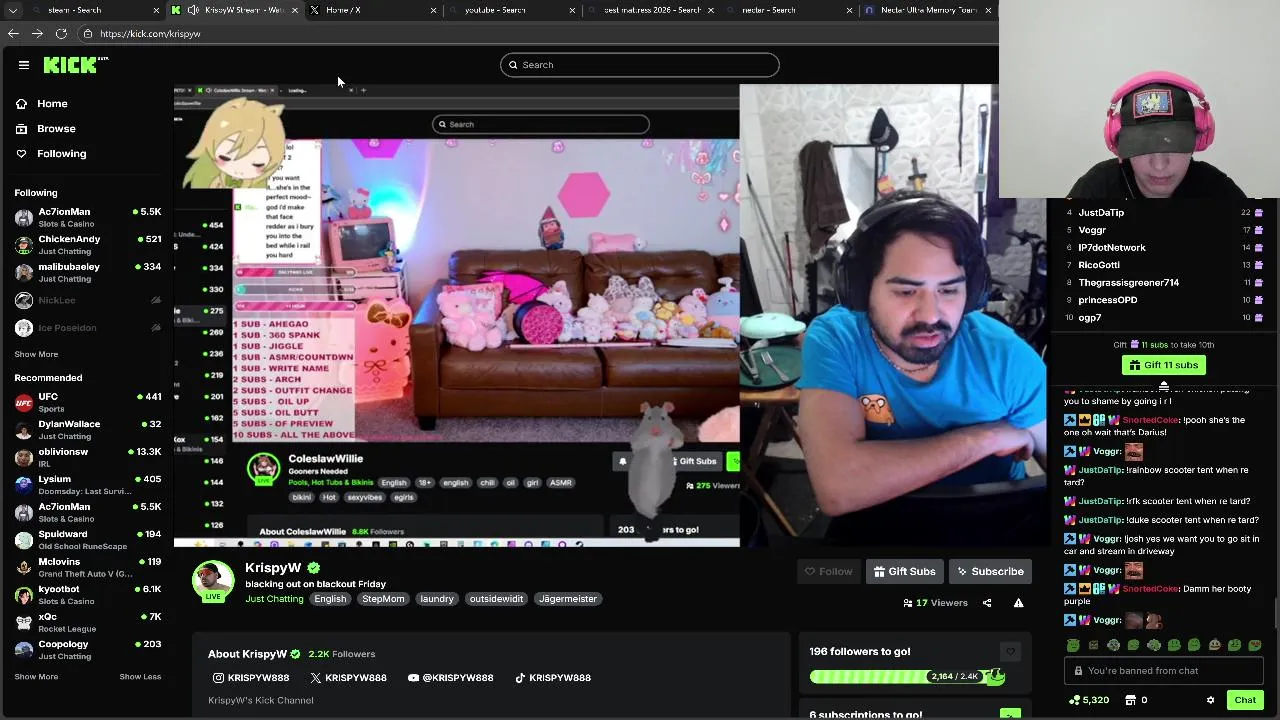Open offline Ice Poseidon channel
1280x720 pixels.
coord(87,328)
